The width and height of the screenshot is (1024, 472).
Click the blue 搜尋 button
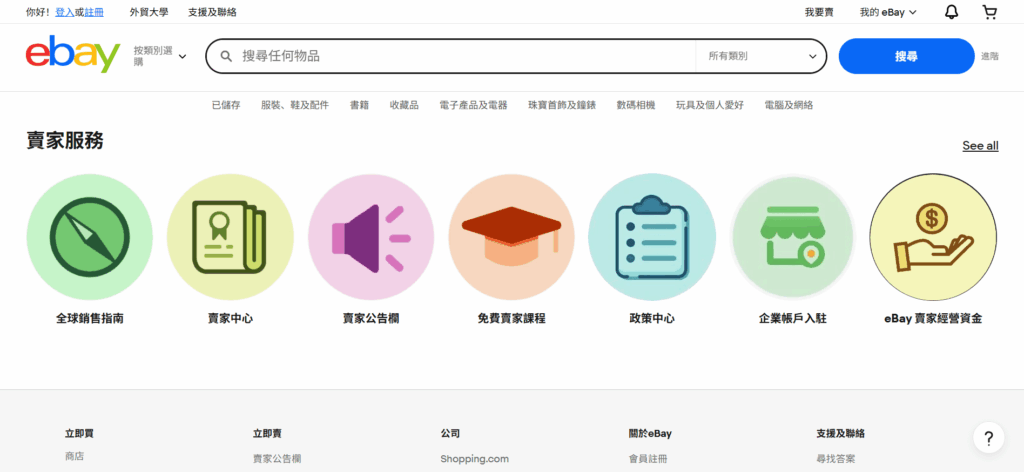coord(906,56)
